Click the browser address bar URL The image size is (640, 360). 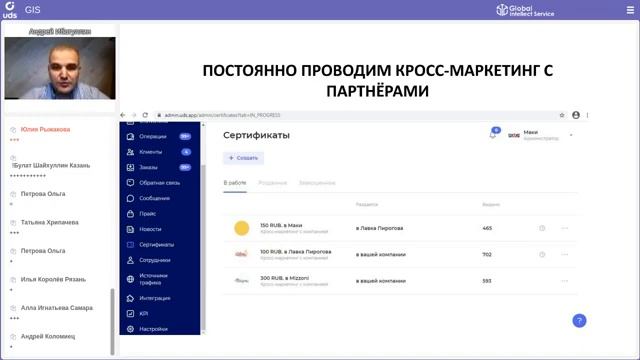[x=222, y=115]
